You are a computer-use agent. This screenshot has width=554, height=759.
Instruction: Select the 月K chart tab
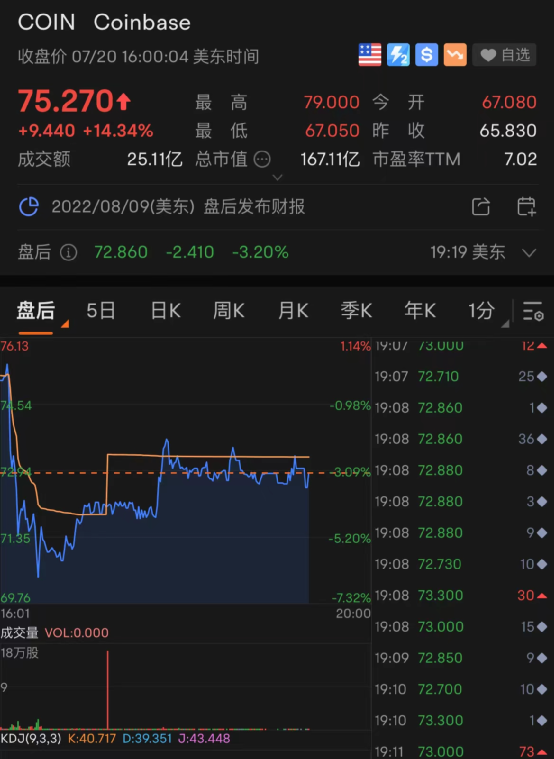tap(293, 311)
